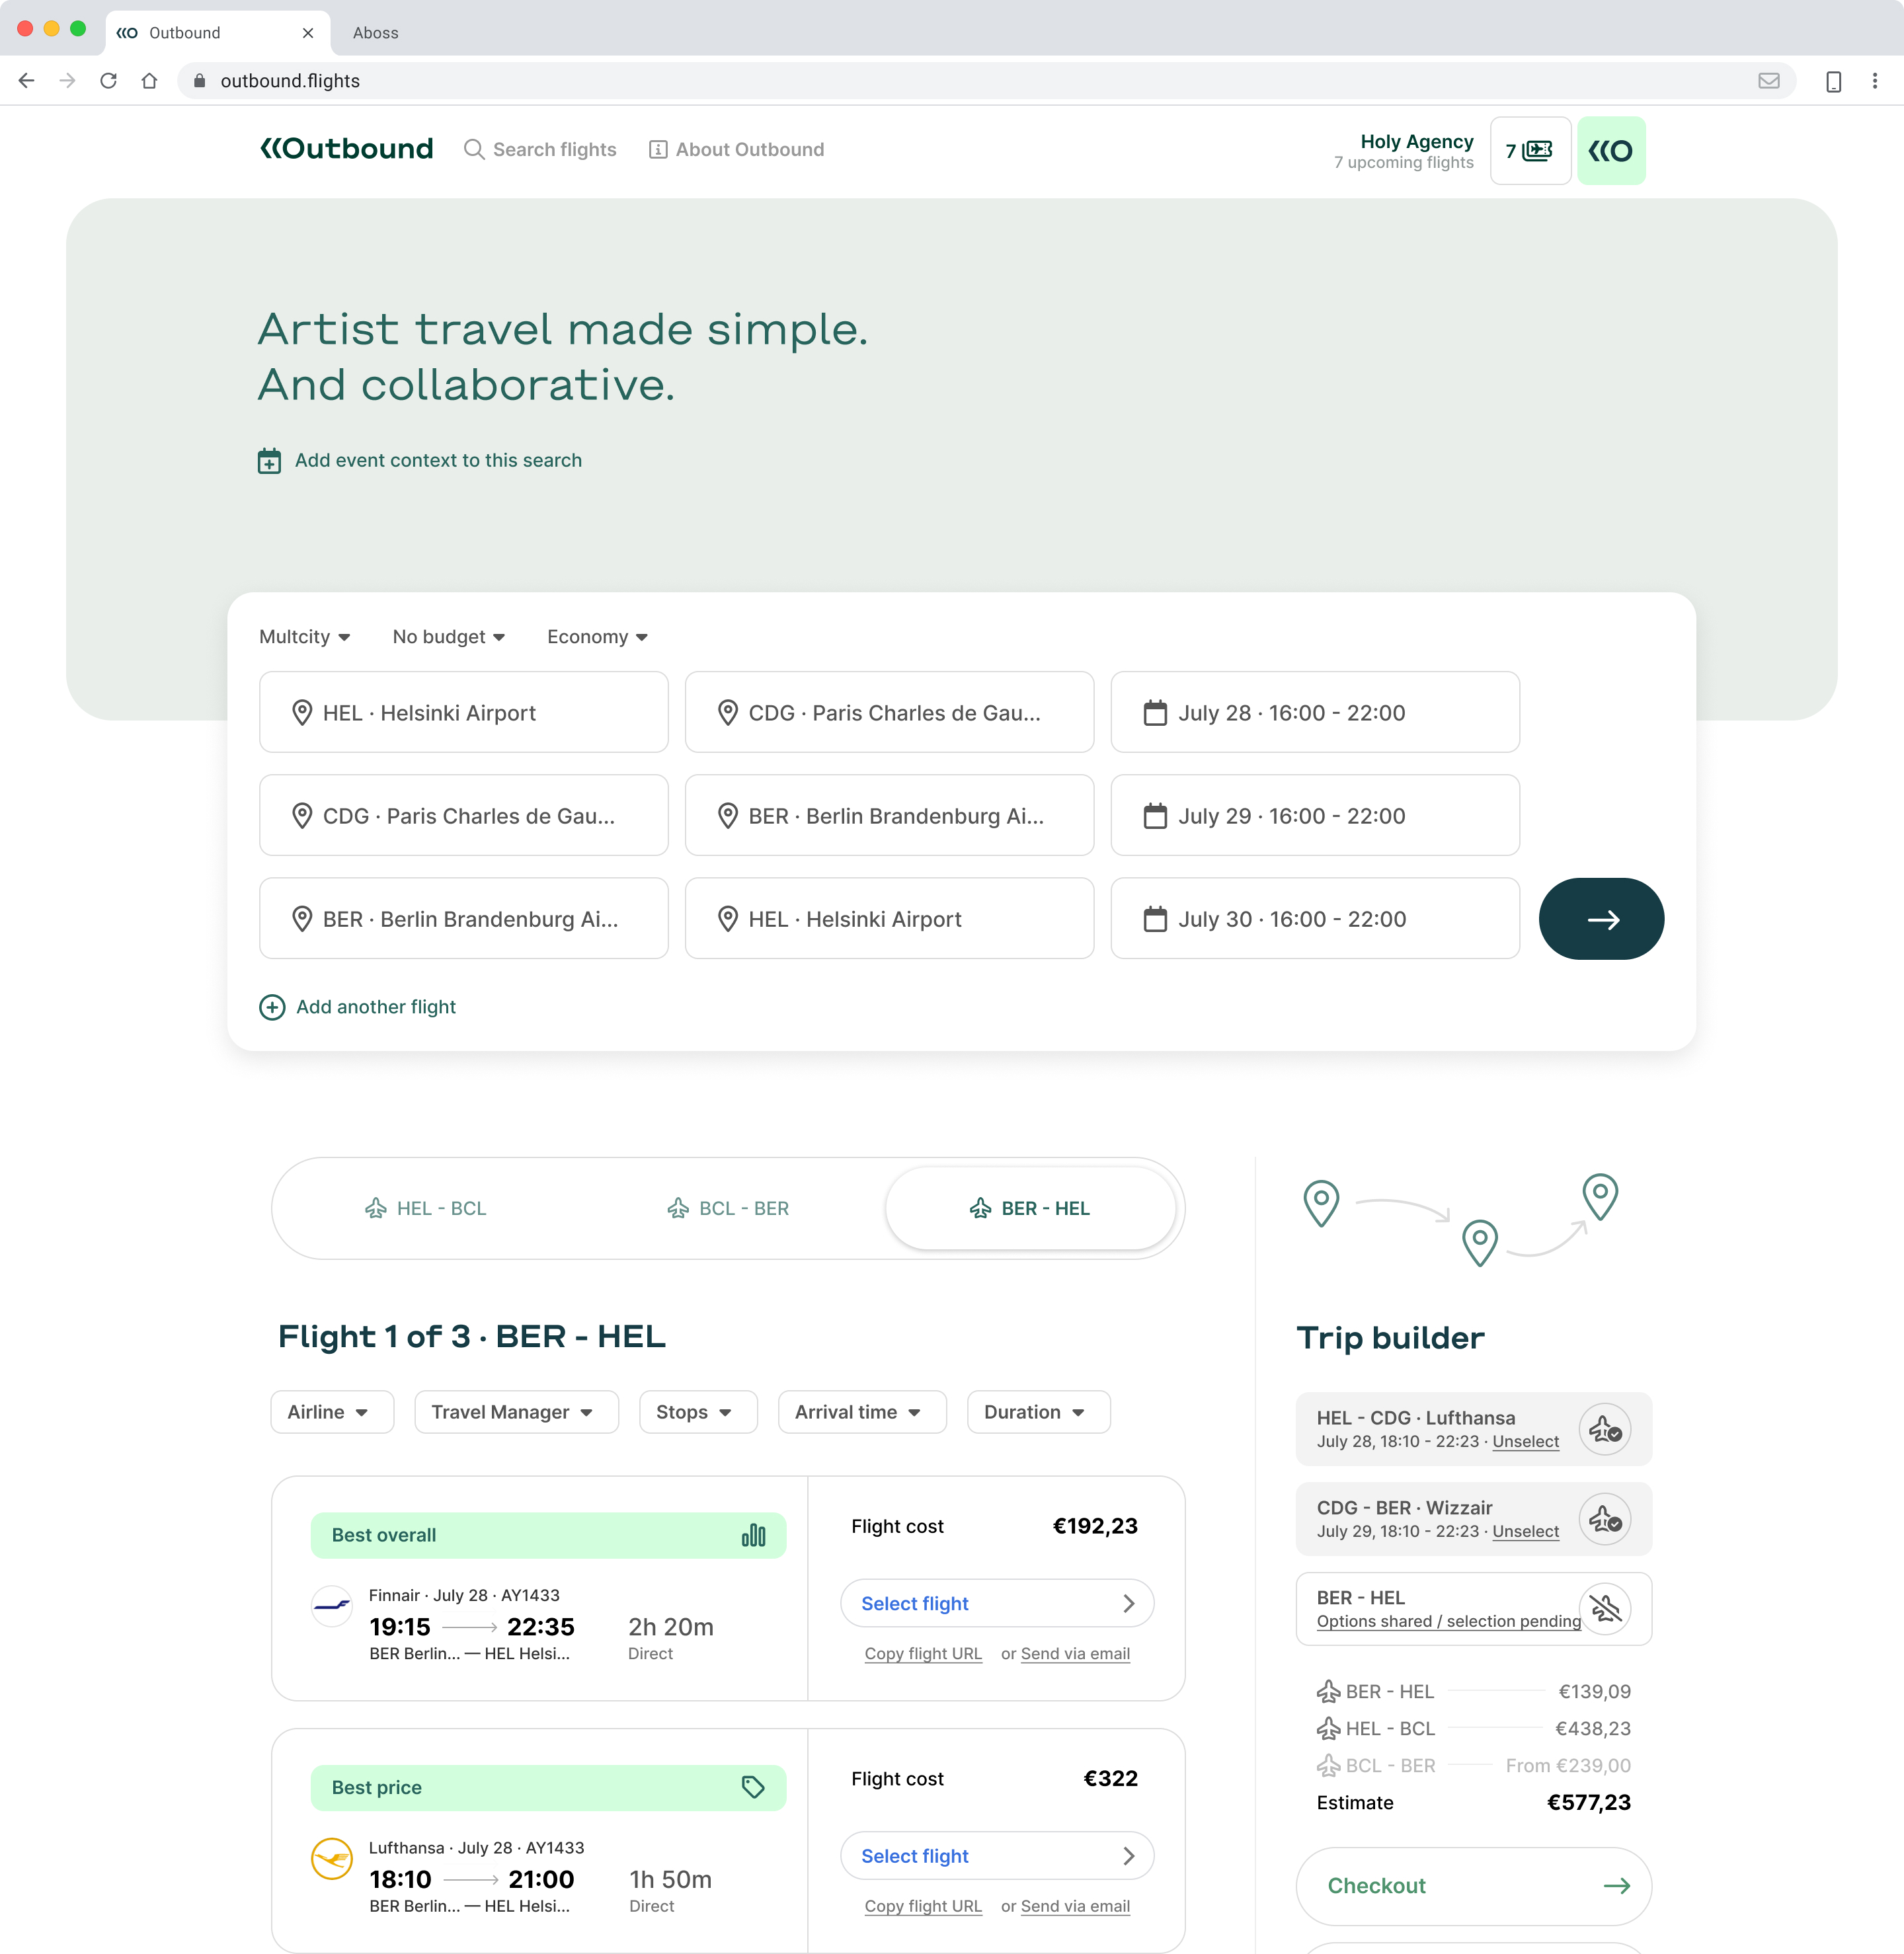Switch to the Aboss browser tab

click(376, 33)
